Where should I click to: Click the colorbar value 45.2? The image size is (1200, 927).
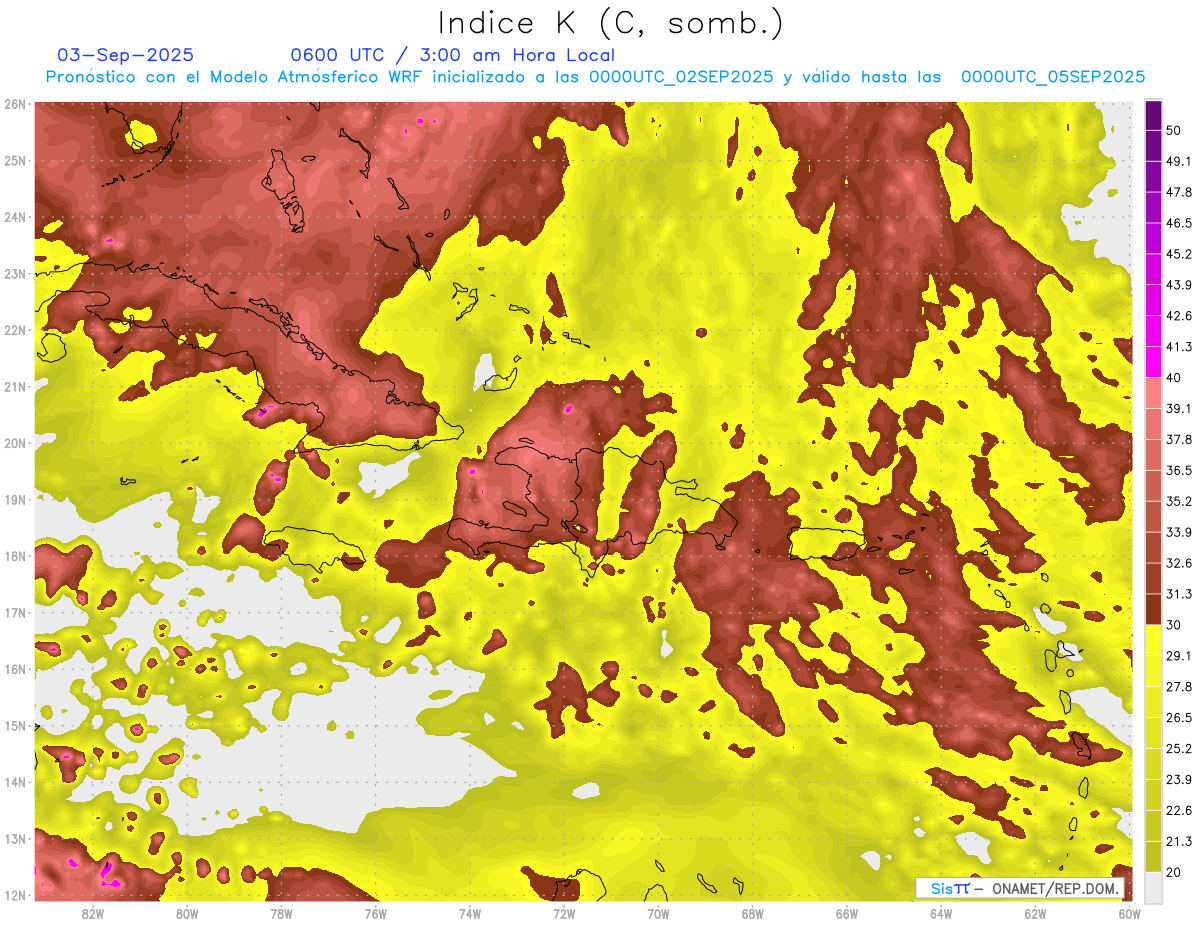1179,254
